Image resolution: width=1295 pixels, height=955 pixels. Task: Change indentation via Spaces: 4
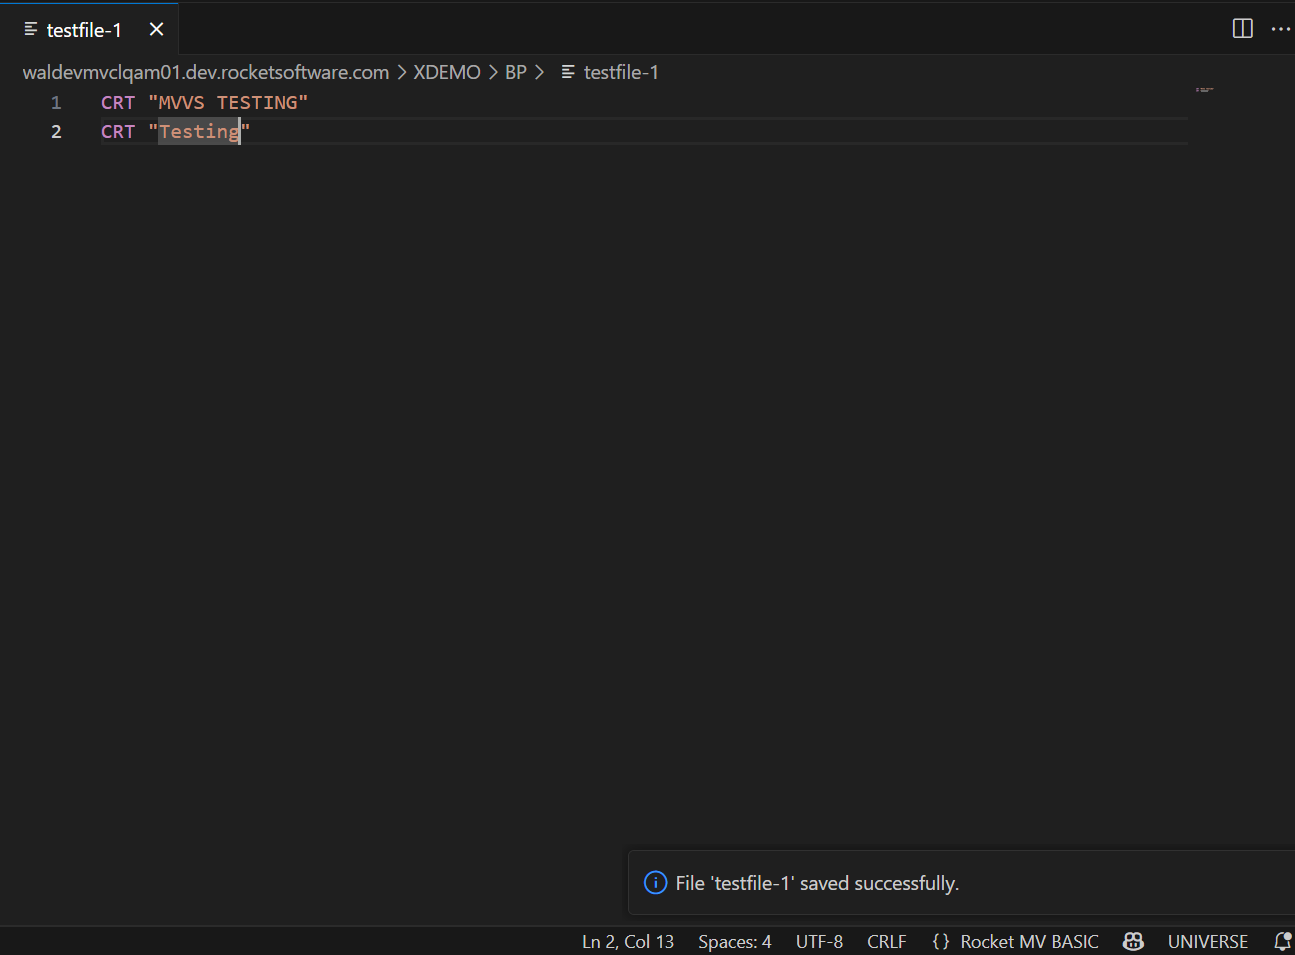click(734, 941)
